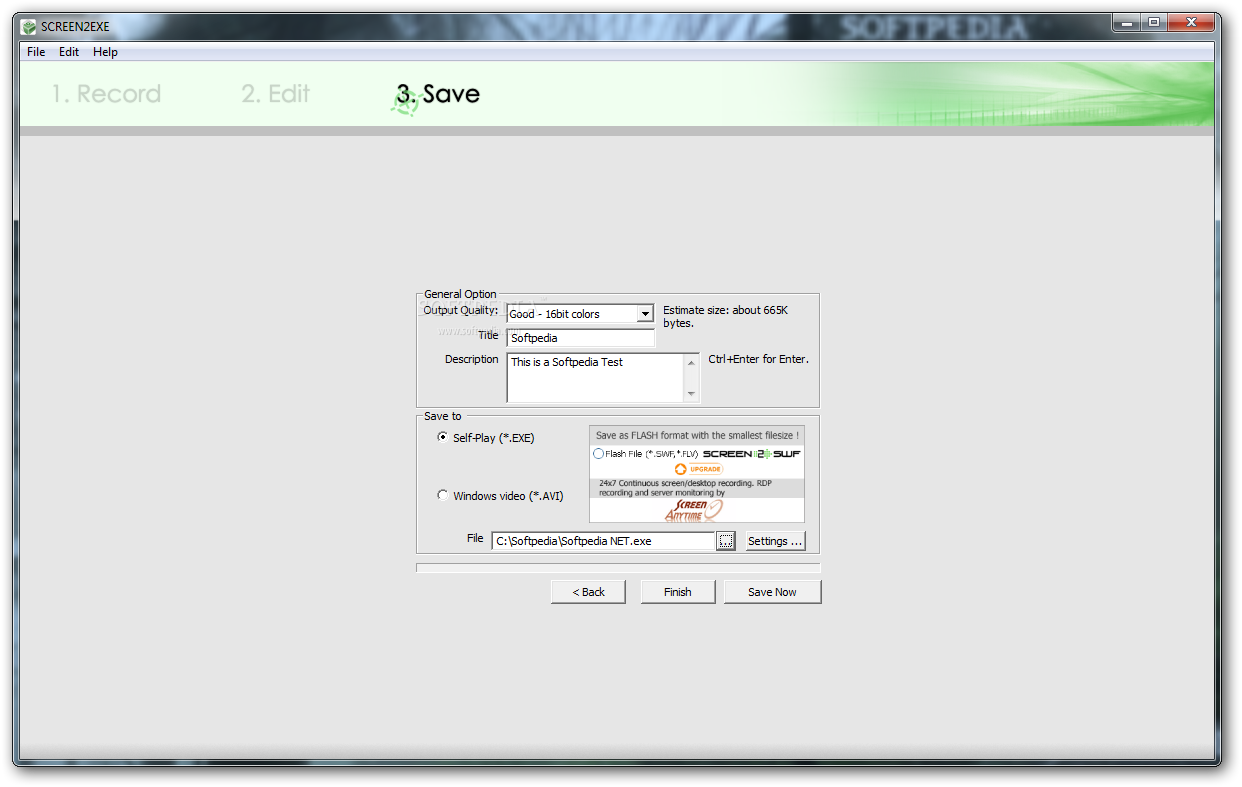Click the File path input field
Image resolution: width=1242 pixels, height=787 pixels.
(603, 541)
